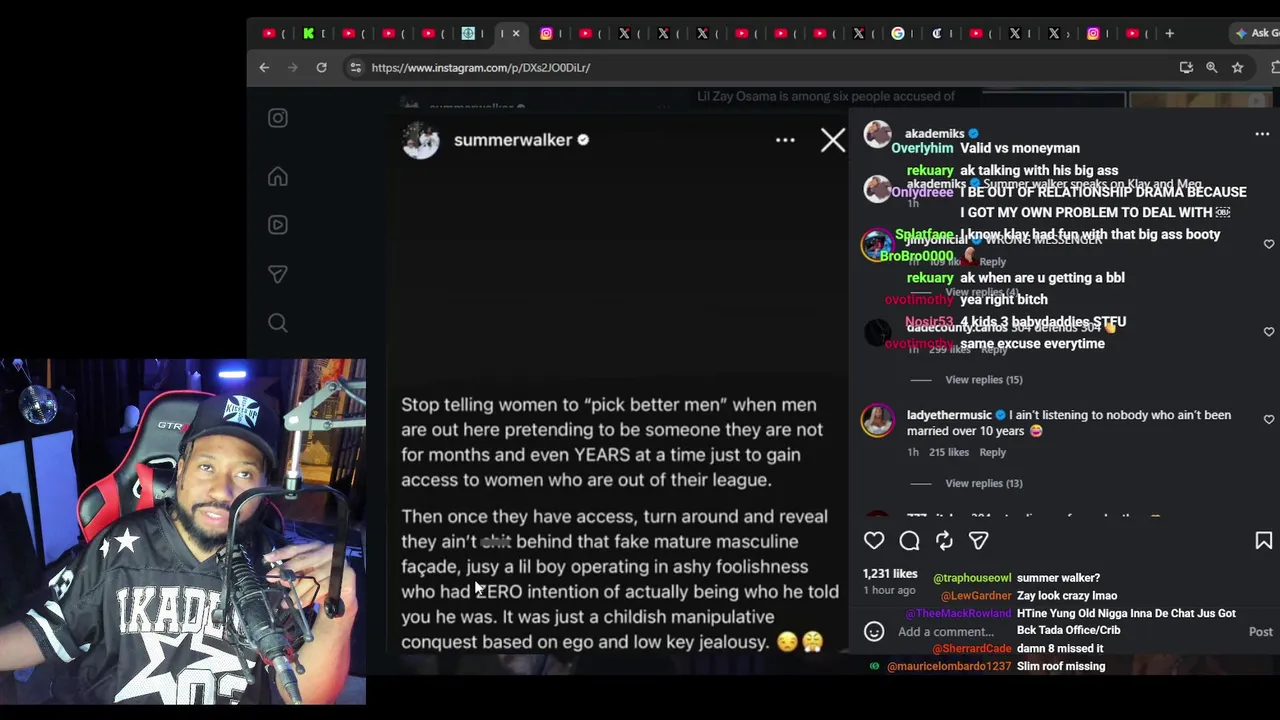Open the Search magnifier in the sidebar
The image size is (1280, 720).
(278, 322)
